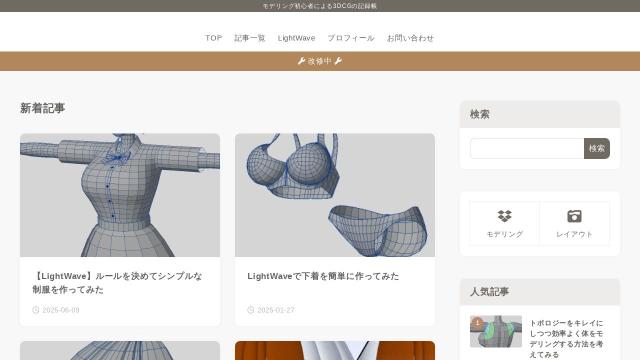Click the モデリング Dropbox-style icon
This screenshot has height=360, width=640.
(504, 216)
